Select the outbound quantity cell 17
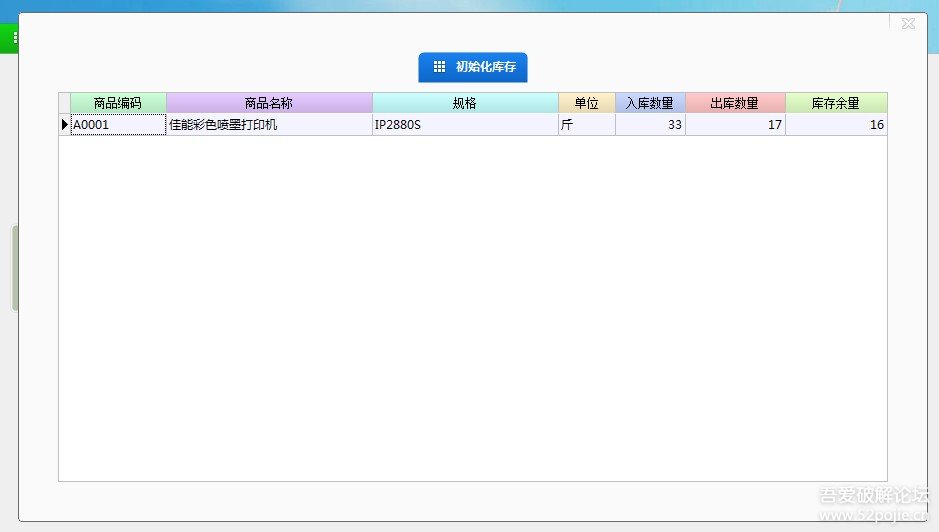Image resolution: width=939 pixels, height=532 pixels. coord(735,125)
